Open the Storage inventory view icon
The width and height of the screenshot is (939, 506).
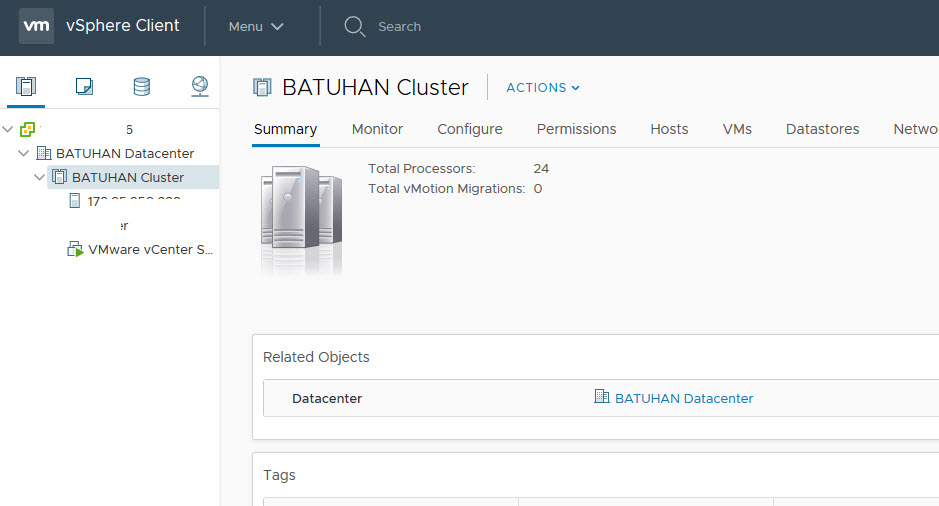point(142,87)
